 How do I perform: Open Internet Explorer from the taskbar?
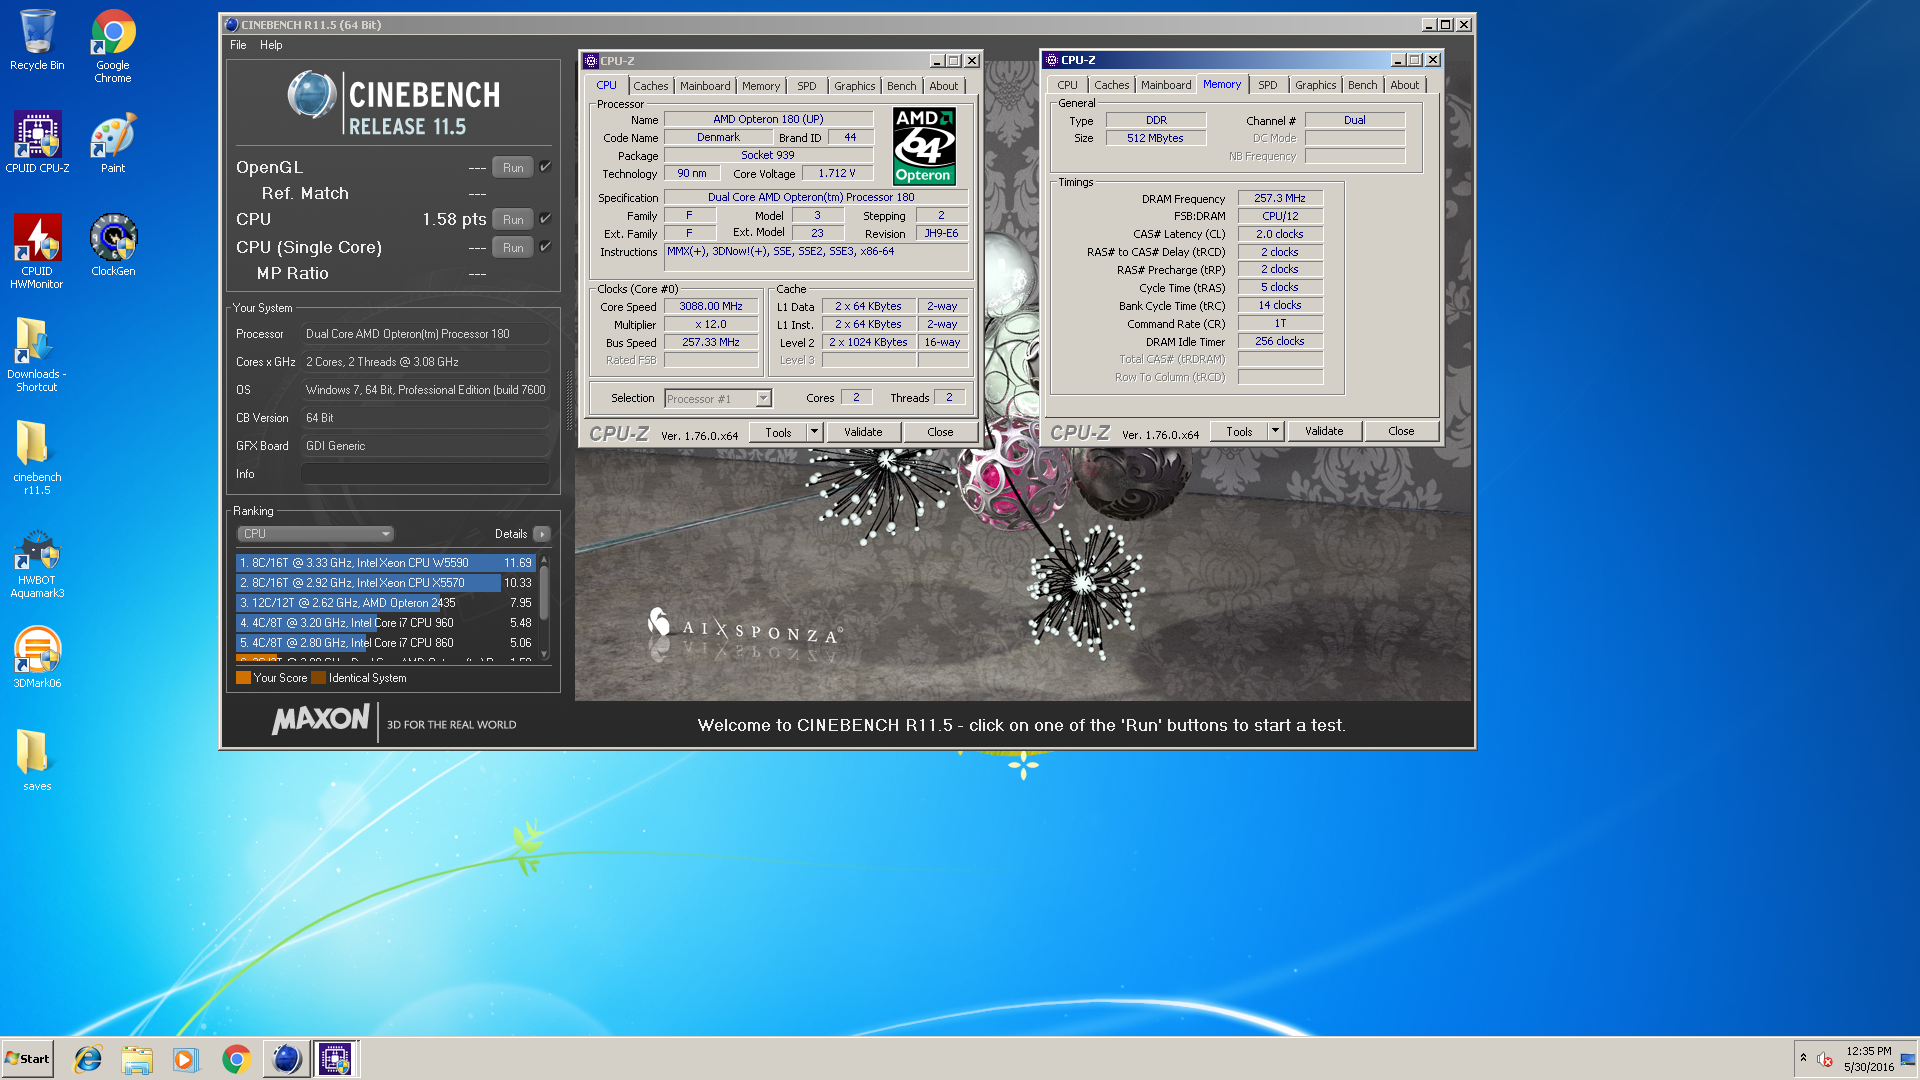tap(88, 1059)
